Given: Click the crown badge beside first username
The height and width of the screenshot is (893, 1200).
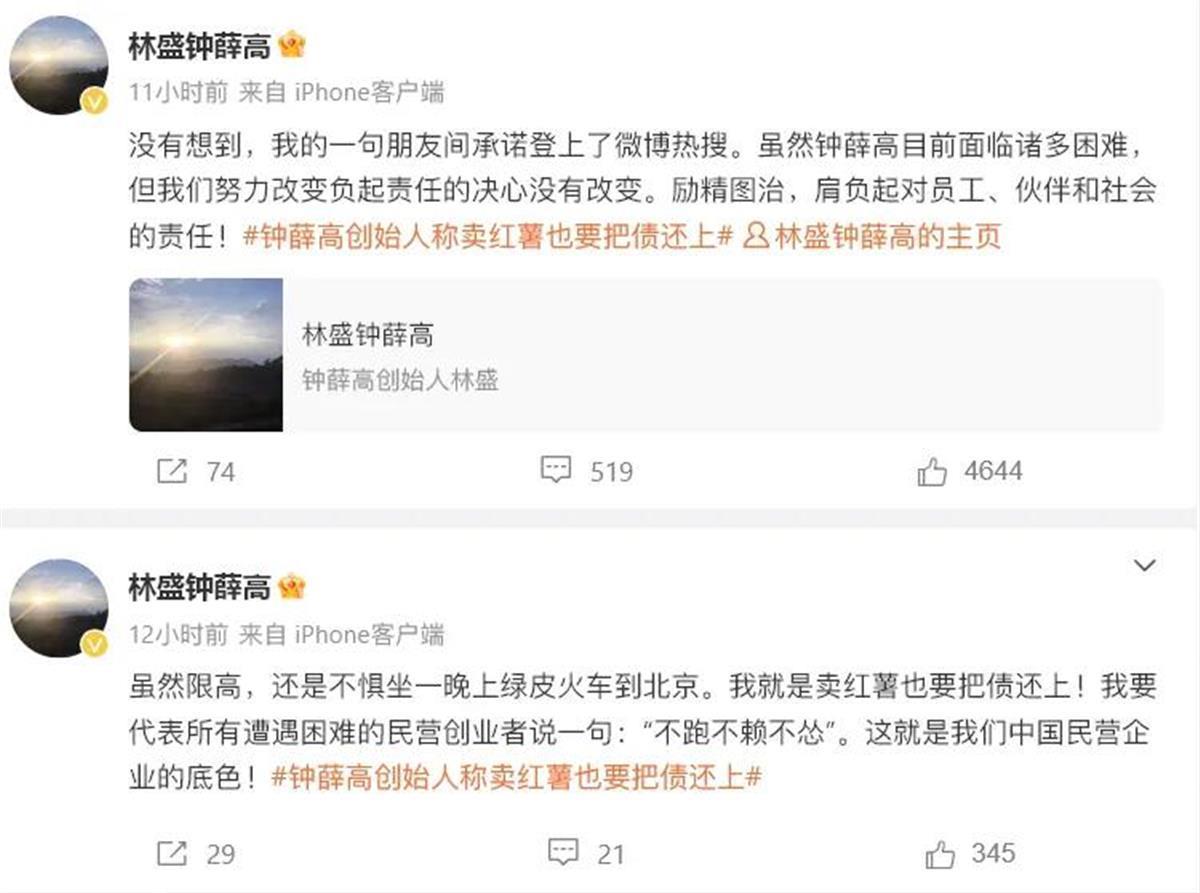Looking at the screenshot, I should (291, 46).
